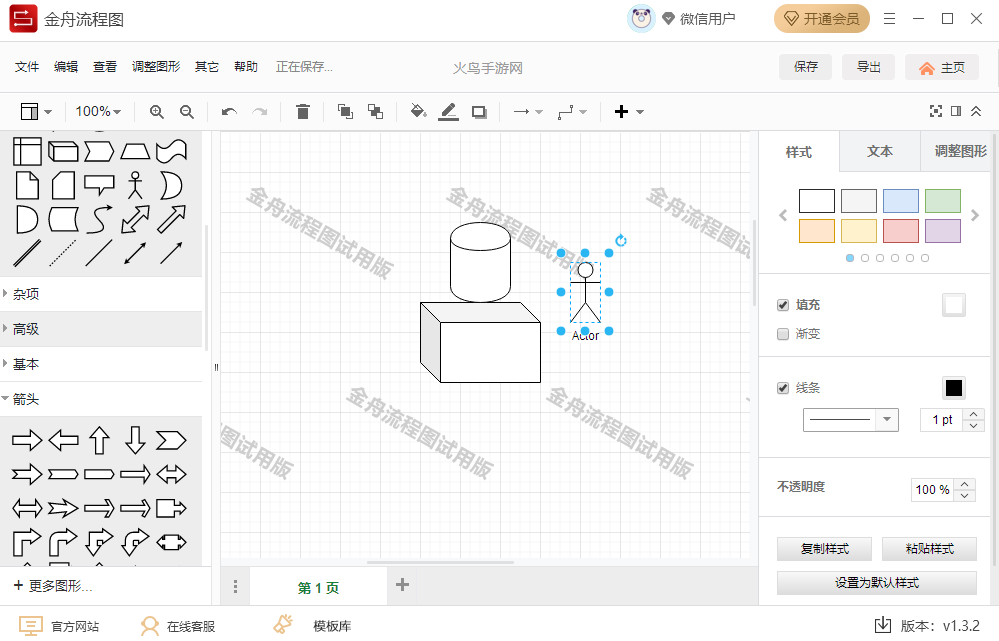Viewport: 999px width, 641px height.
Task: Click the 保存 button
Action: click(805, 67)
